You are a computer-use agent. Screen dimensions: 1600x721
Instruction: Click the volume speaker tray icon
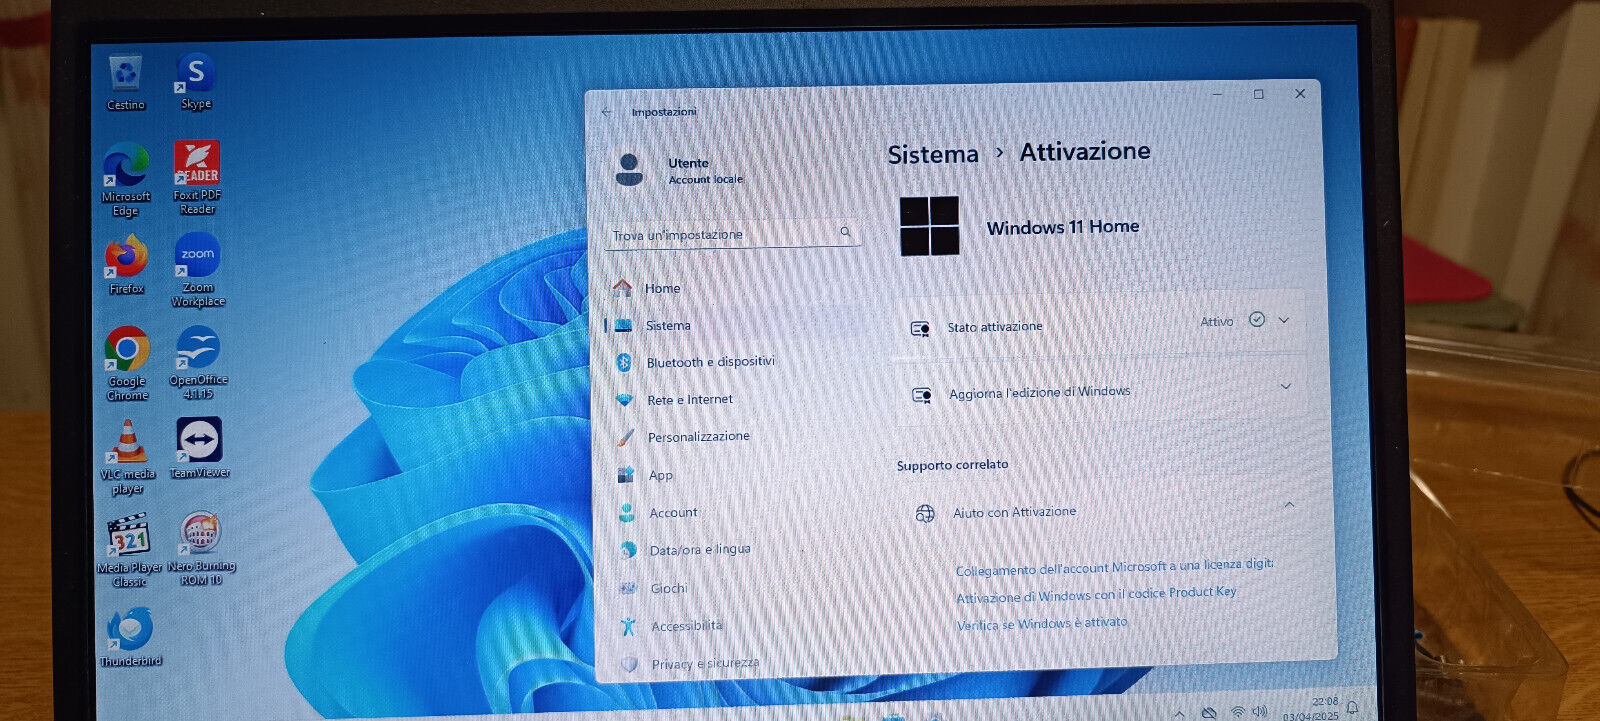coord(1260,712)
